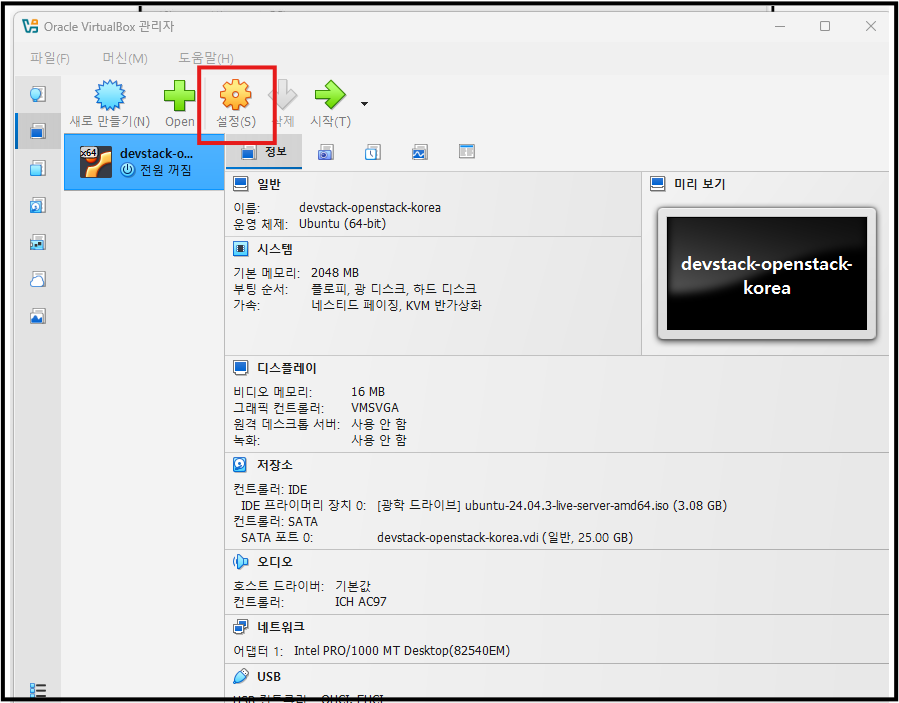This screenshot has height=703, width=899.
Task: Open the Media disk icon in the sidebar
Action: pyautogui.click(x=38, y=205)
